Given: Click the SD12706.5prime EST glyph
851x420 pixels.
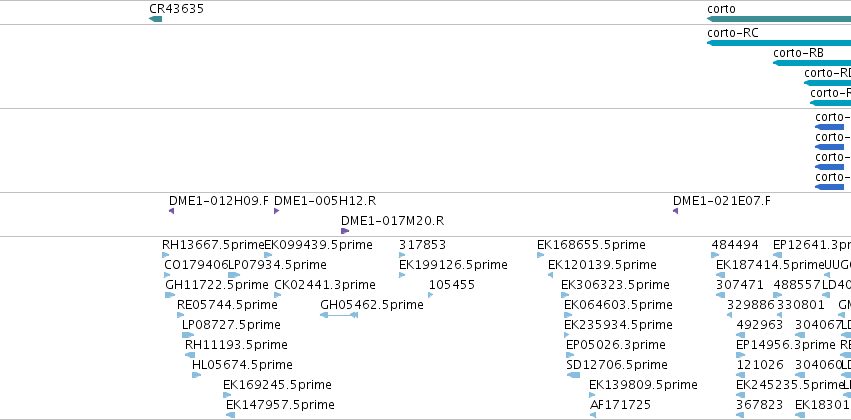Looking at the screenshot, I should [573, 376].
